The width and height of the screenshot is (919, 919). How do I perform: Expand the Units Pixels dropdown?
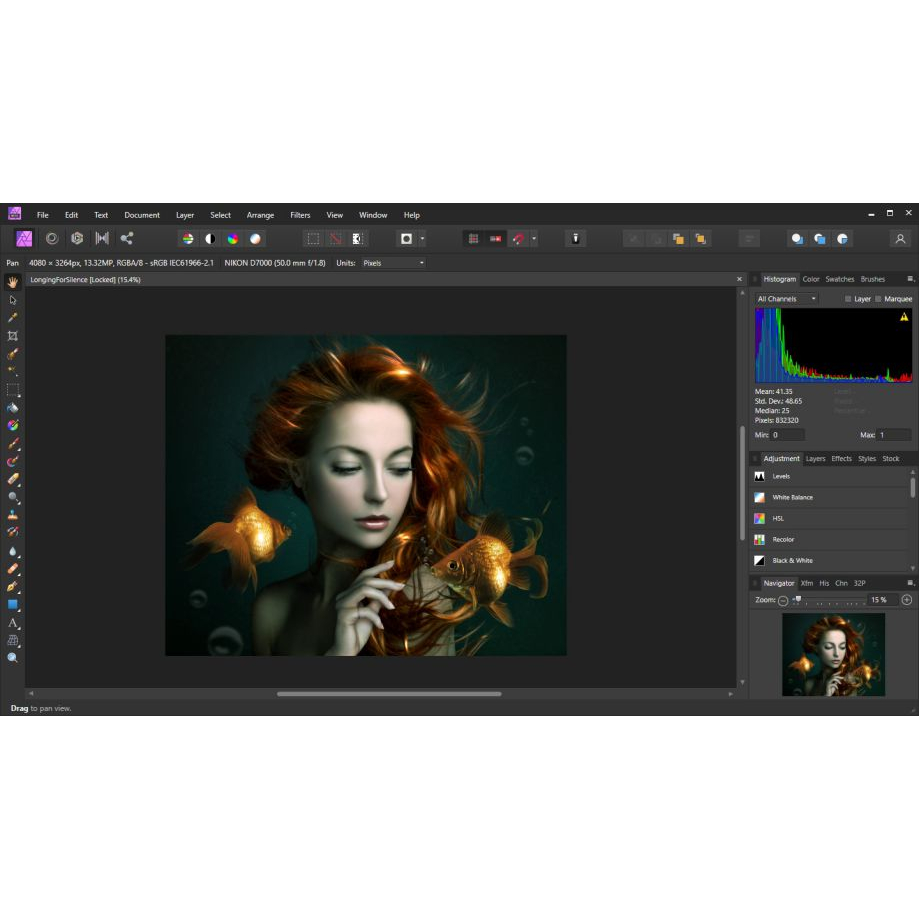(x=393, y=263)
